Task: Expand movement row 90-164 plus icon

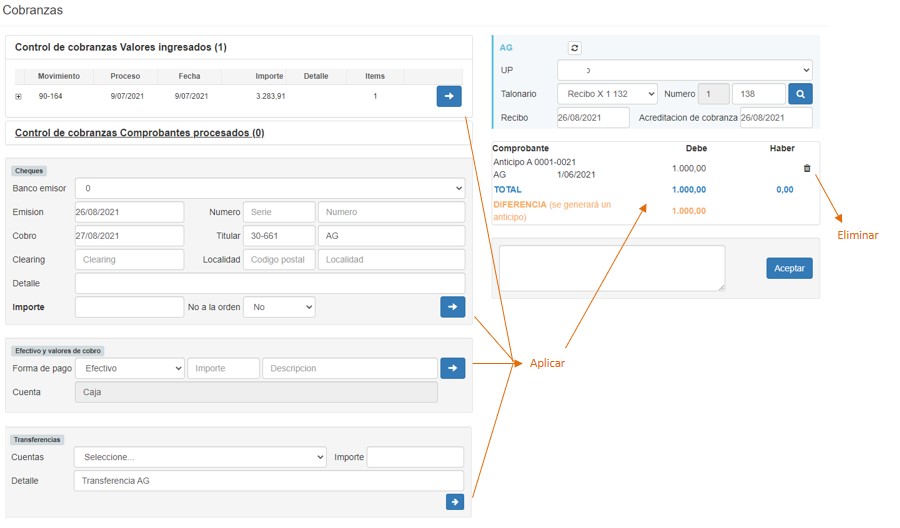Action: pos(18,97)
